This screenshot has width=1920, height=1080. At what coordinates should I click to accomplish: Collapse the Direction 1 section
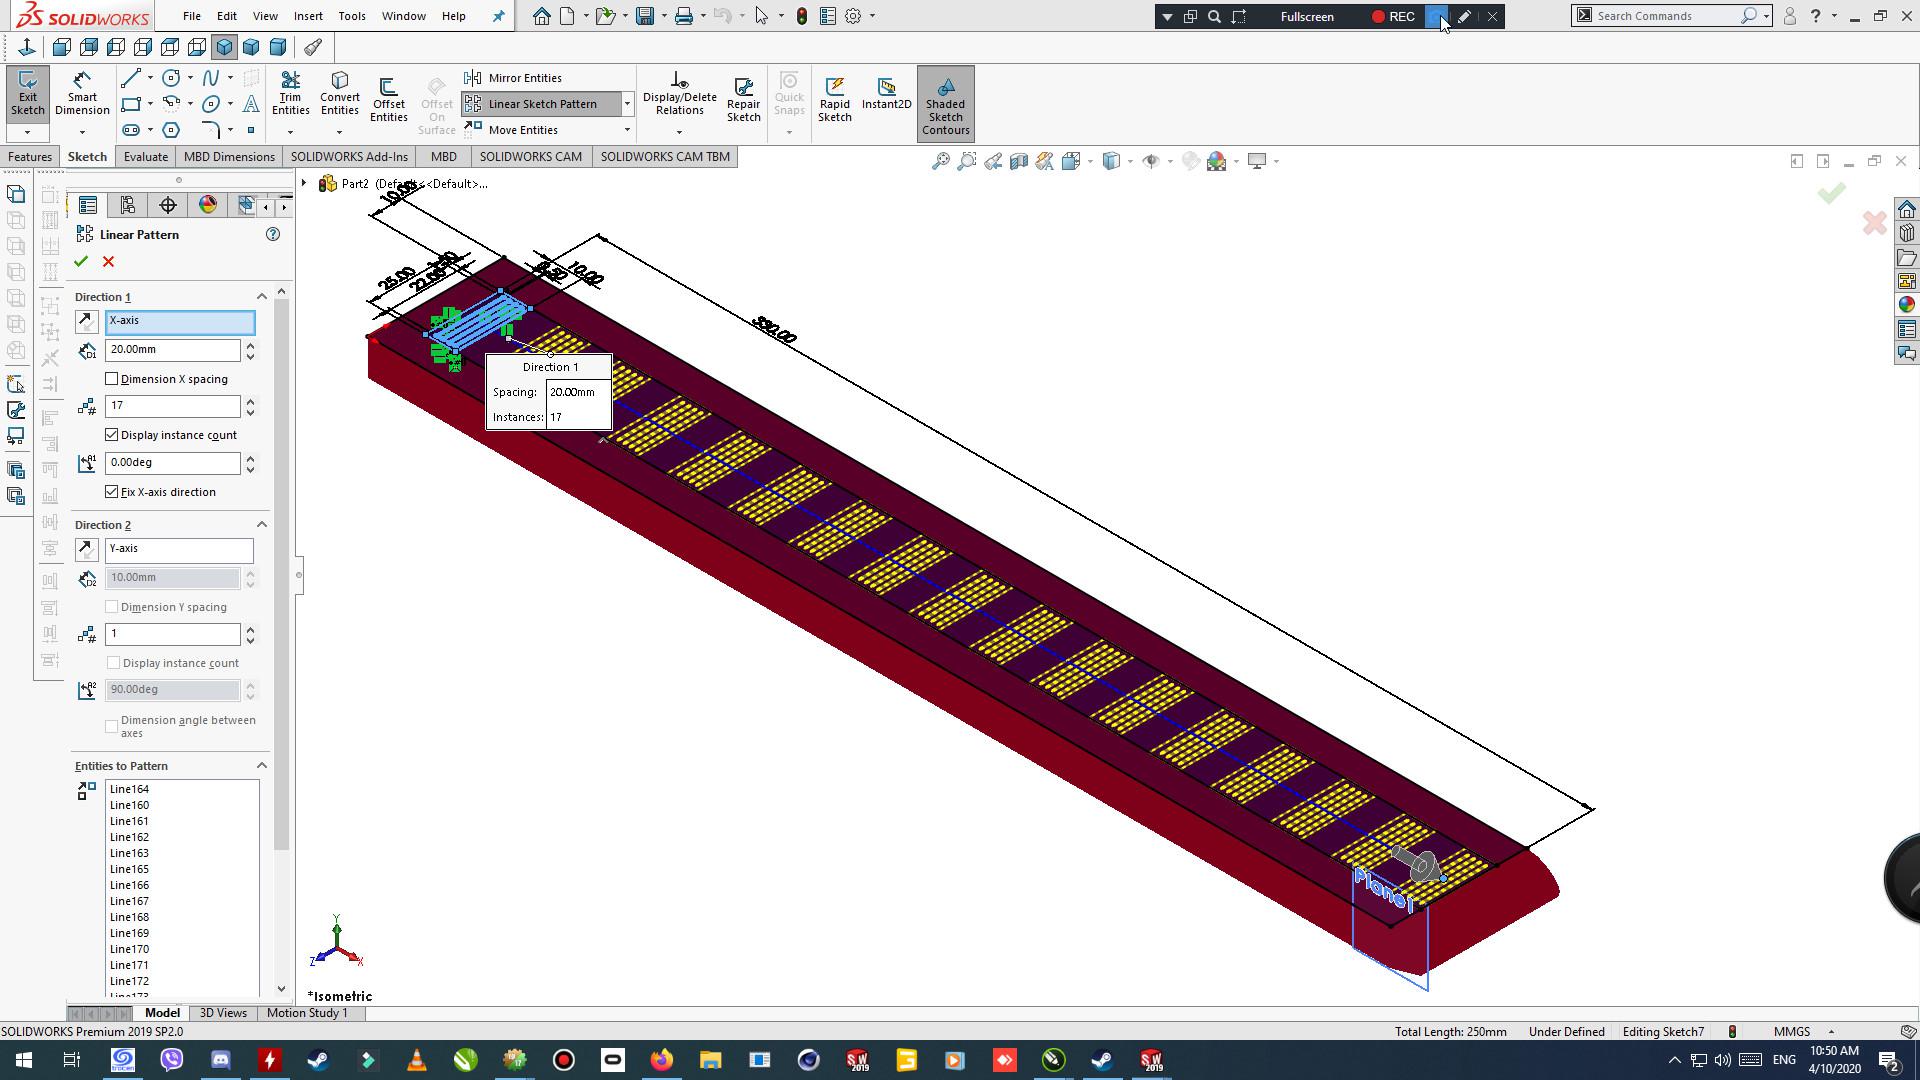coord(262,297)
